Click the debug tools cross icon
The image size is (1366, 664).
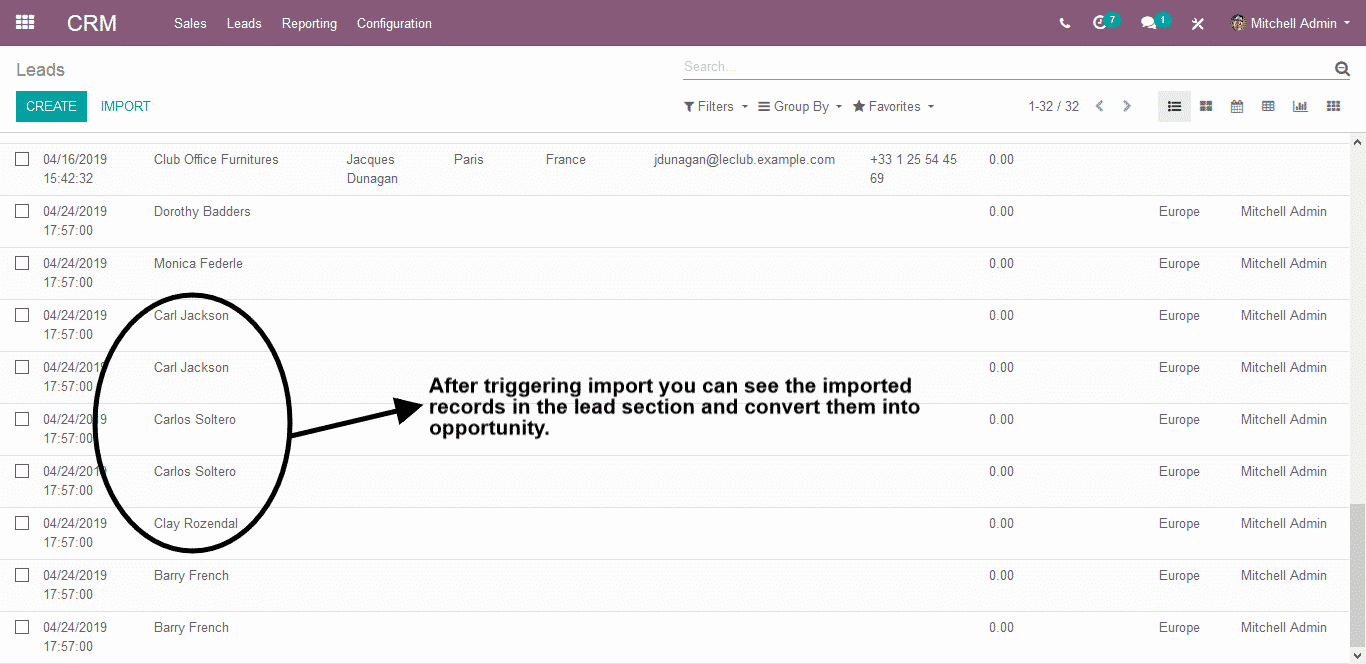(x=1197, y=23)
